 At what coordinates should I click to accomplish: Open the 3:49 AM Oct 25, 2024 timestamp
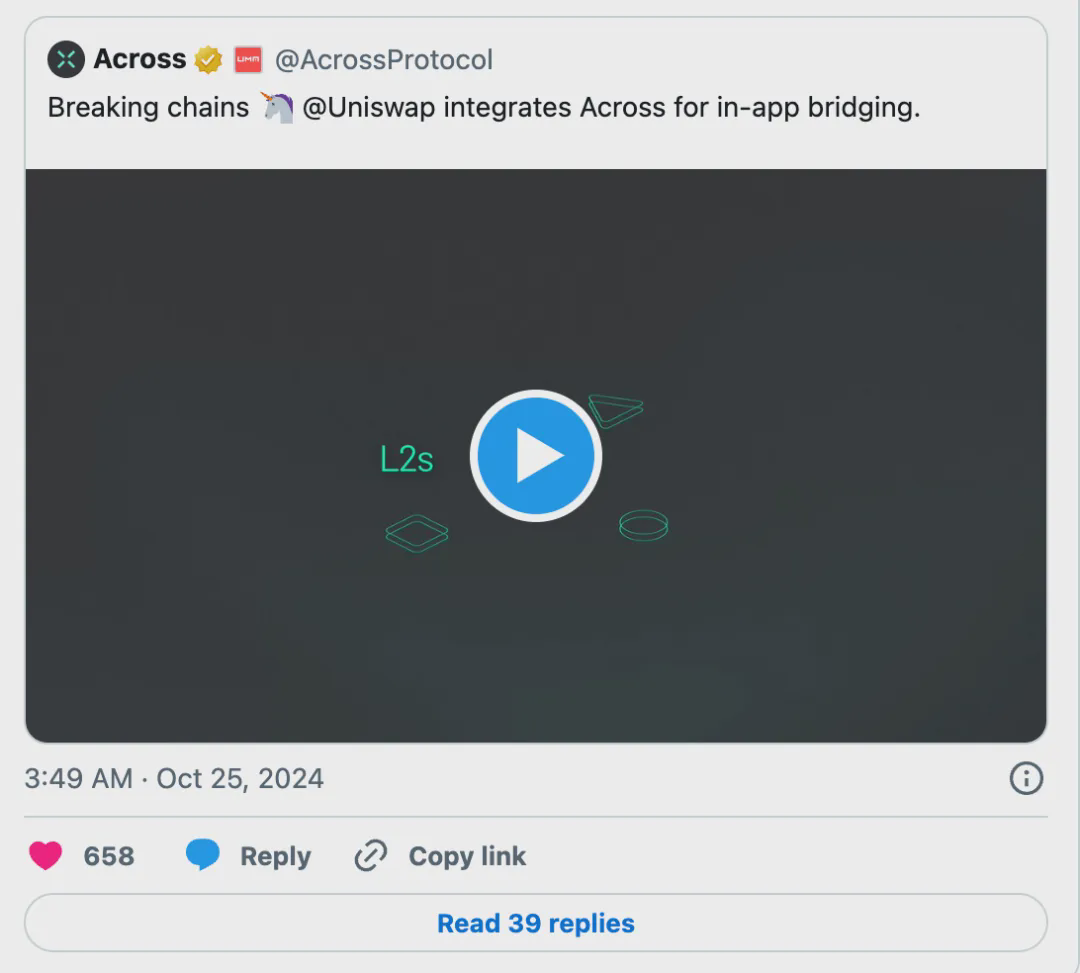tap(174, 779)
